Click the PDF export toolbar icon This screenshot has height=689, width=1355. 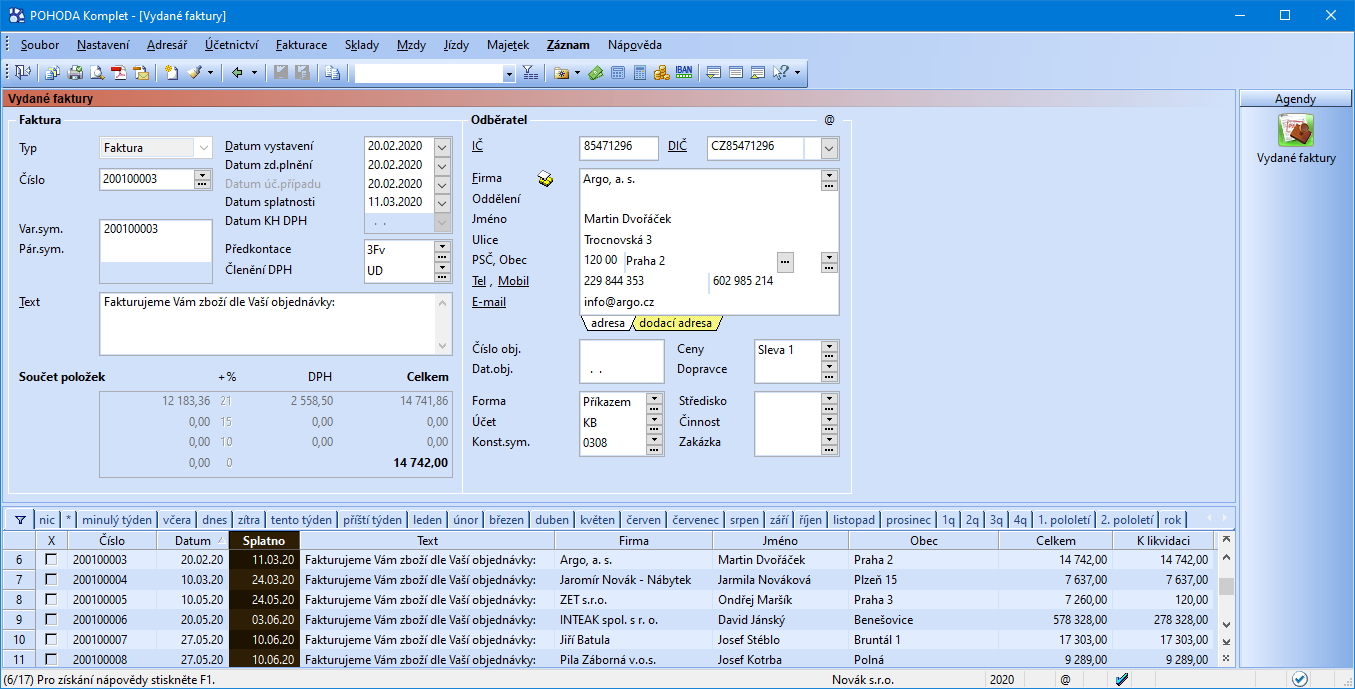pyautogui.click(x=119, y=73)
